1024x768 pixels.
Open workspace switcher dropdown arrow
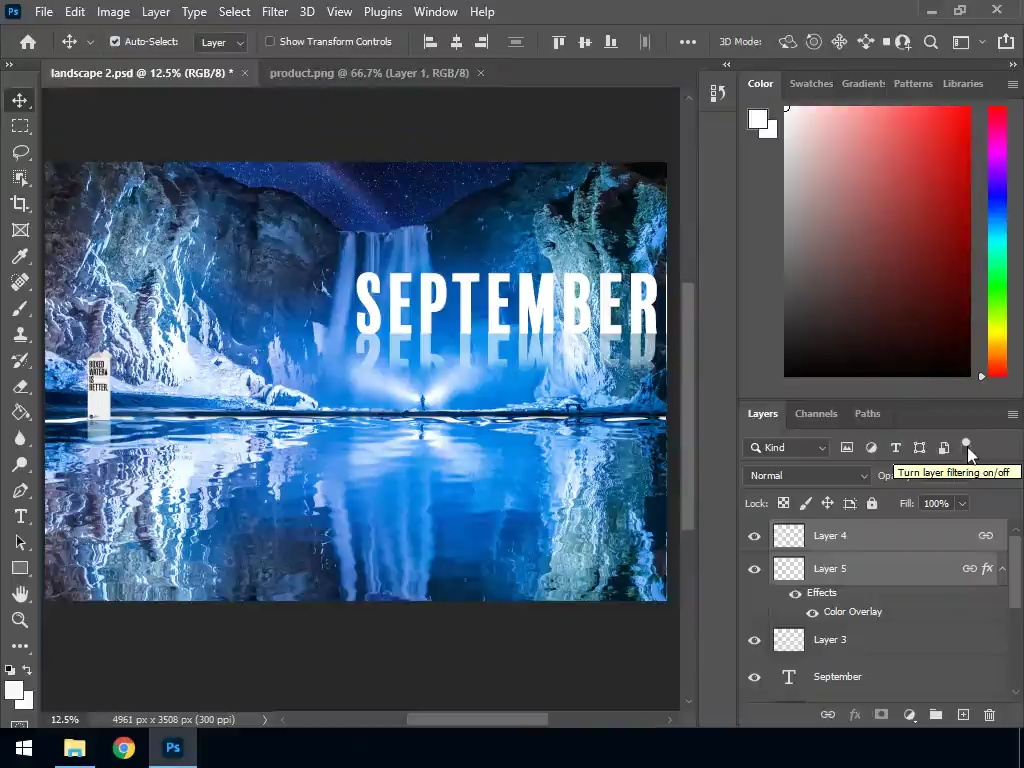click(x=982, y=42)
